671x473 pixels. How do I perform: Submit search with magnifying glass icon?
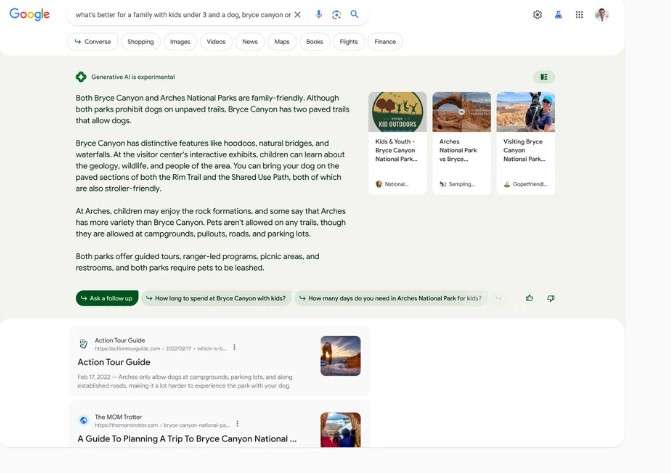coord(354,14)
